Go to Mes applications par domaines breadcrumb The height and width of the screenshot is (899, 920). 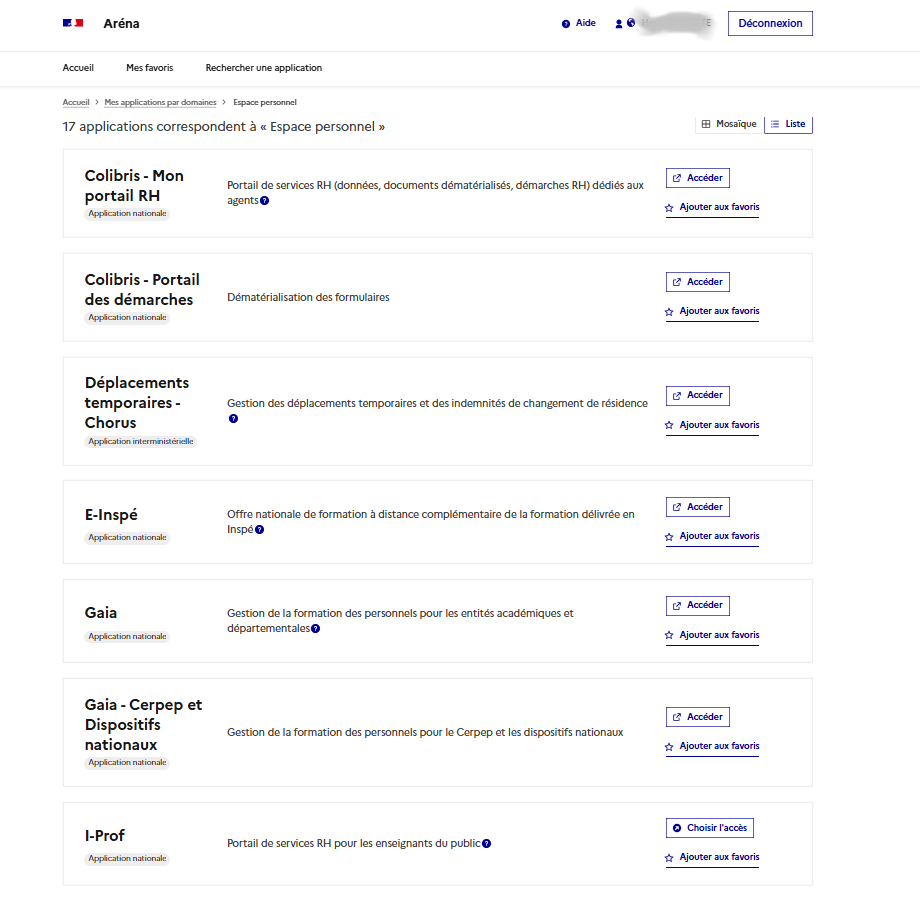pyautogui.click(x=160, y=102)
